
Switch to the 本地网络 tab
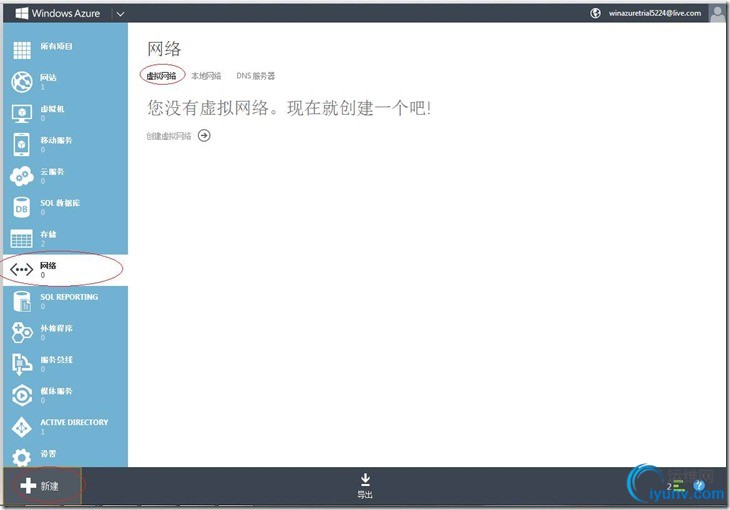coord(206,76)
